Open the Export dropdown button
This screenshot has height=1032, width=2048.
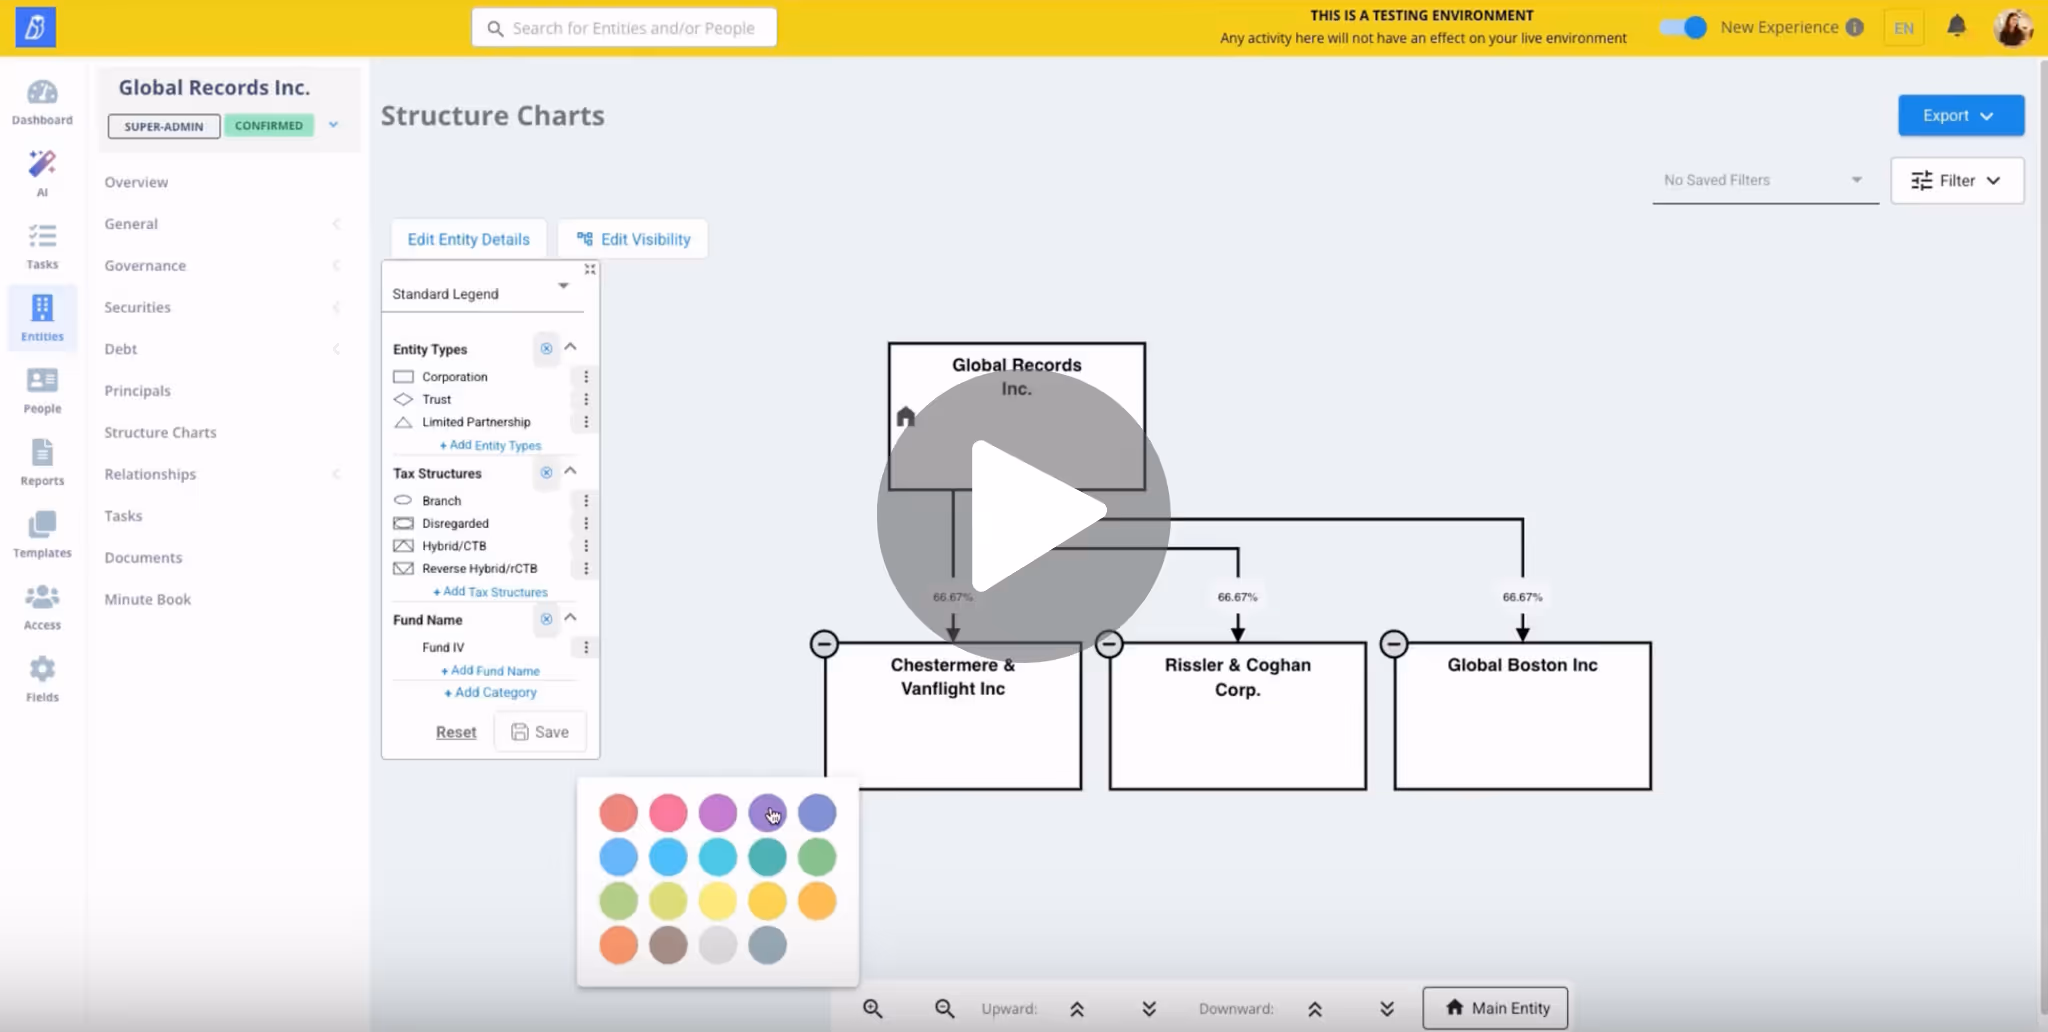(x=1961, y=116)
